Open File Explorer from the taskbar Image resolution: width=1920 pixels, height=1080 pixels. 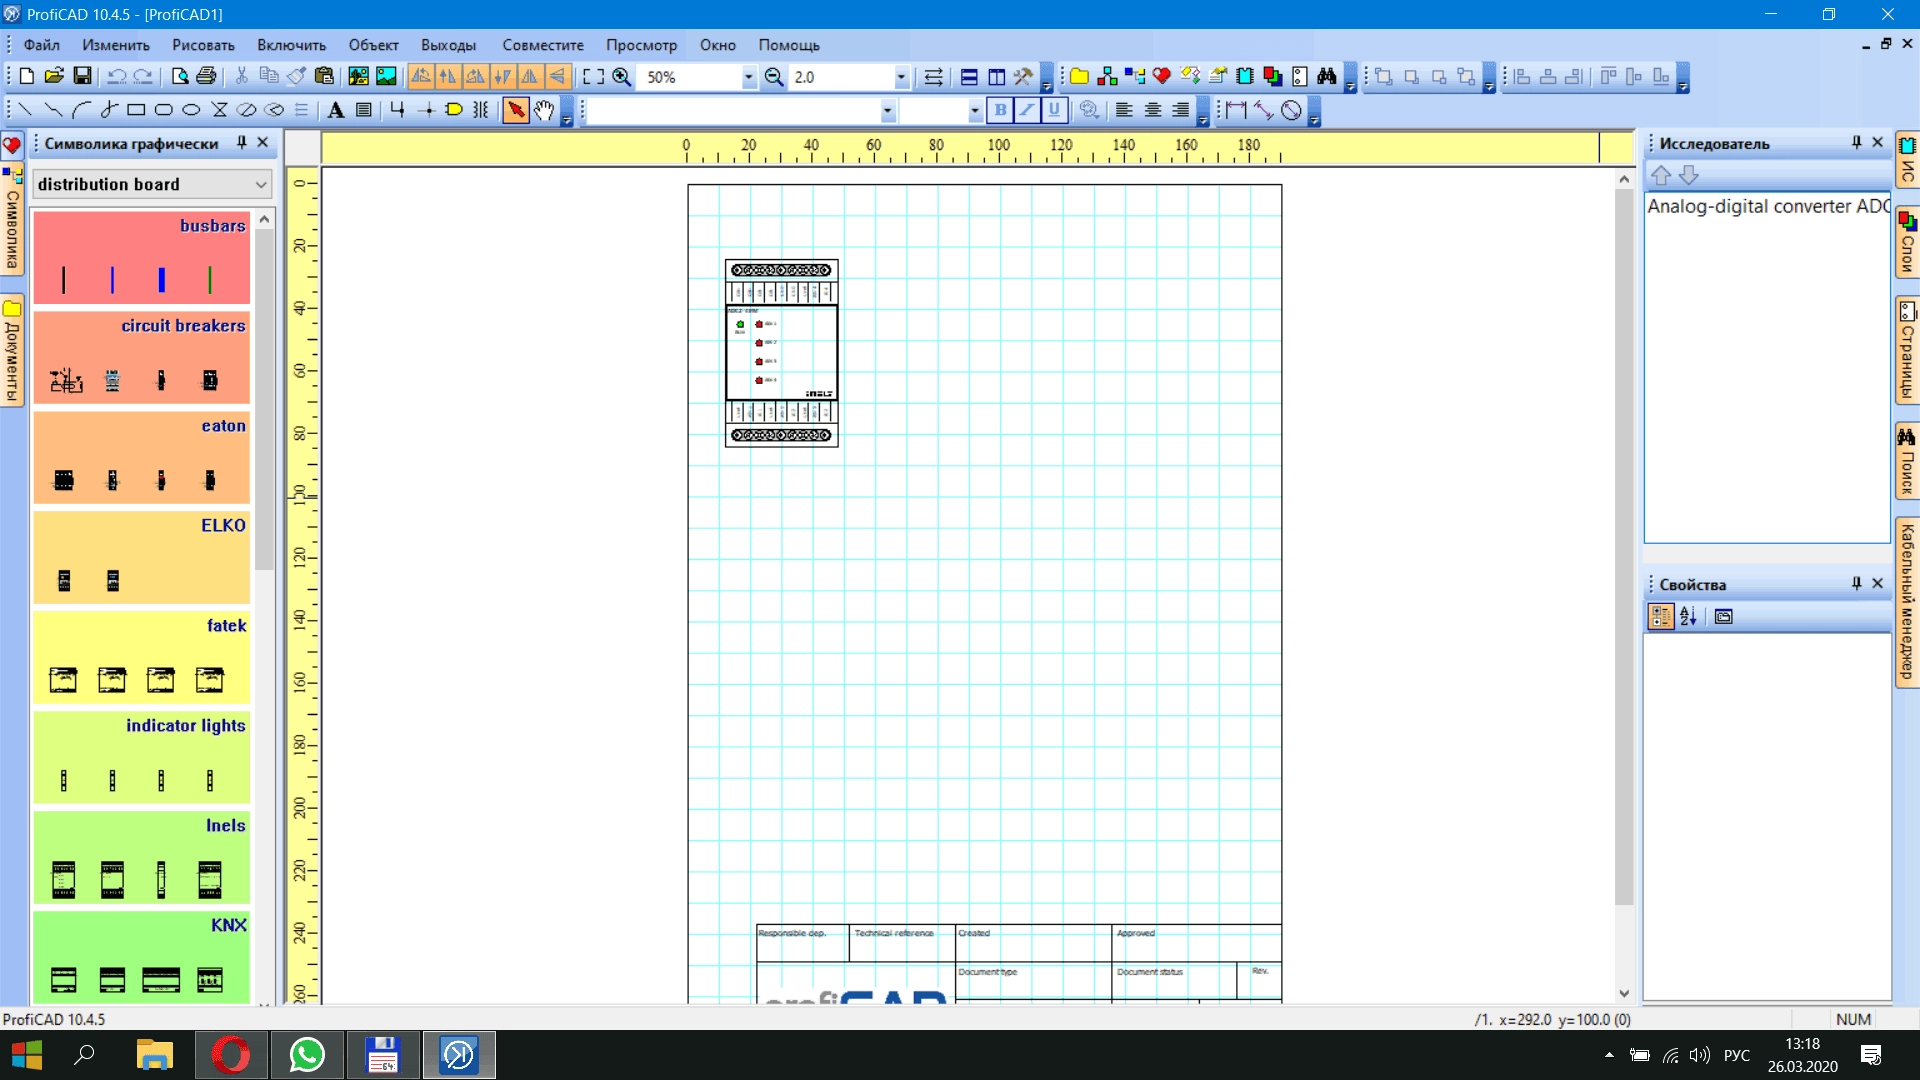tap(154, 1055)
